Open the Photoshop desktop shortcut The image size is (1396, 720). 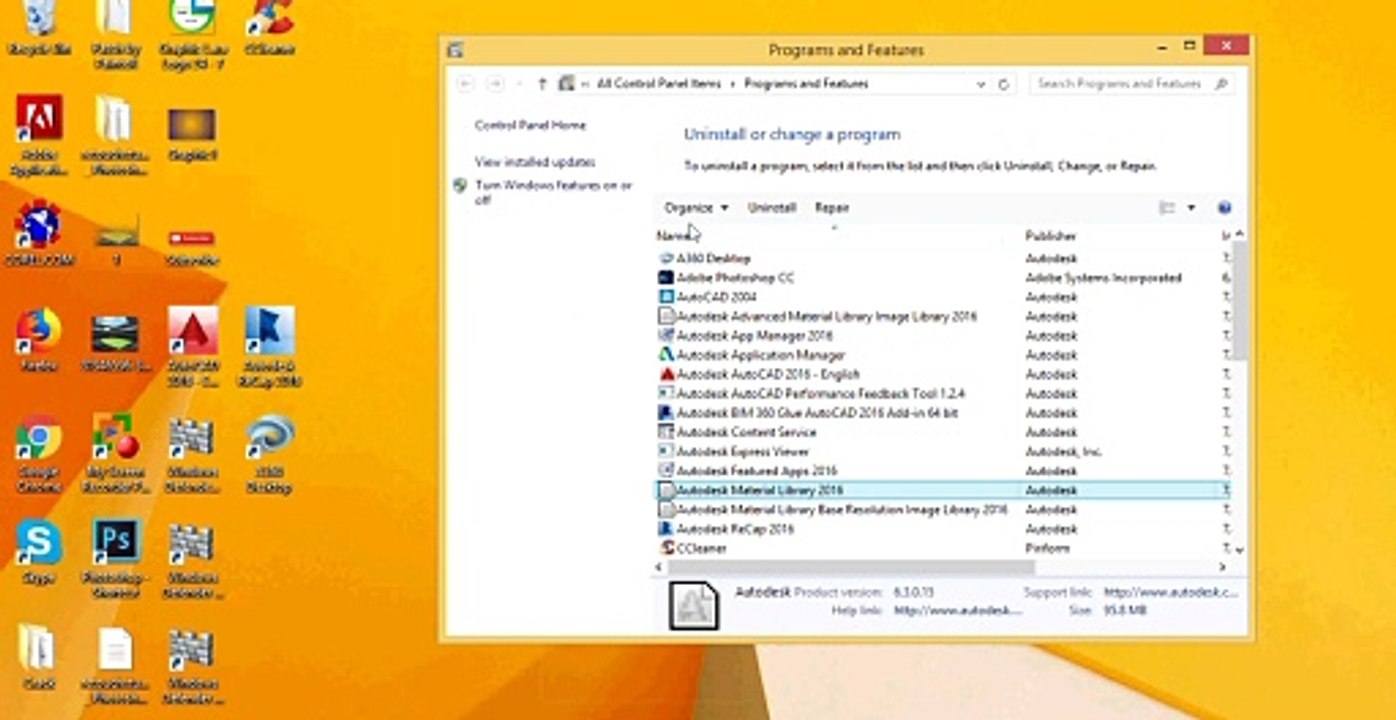pos(116,559)
